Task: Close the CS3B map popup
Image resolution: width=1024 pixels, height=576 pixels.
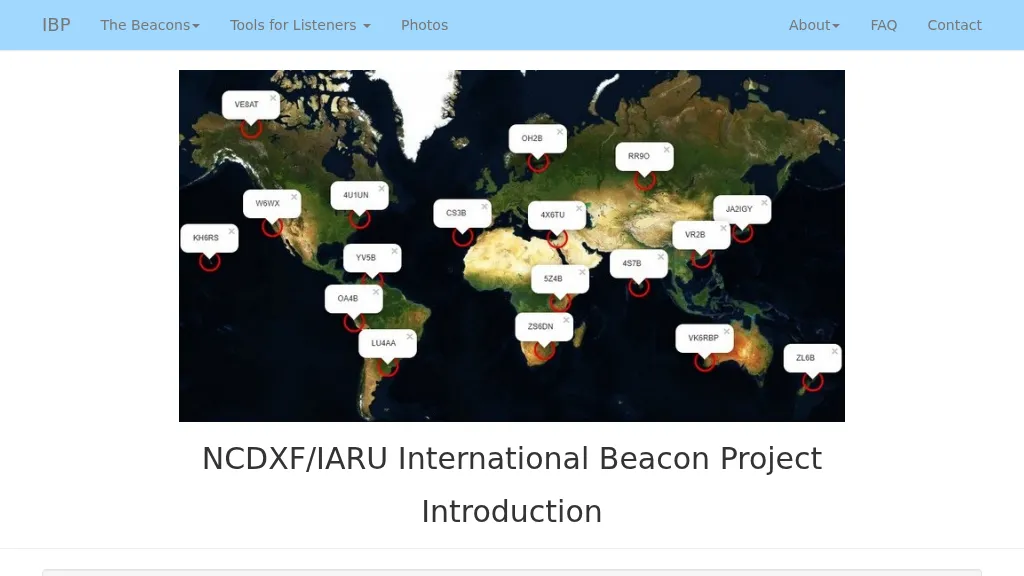Action: [484, 206]
